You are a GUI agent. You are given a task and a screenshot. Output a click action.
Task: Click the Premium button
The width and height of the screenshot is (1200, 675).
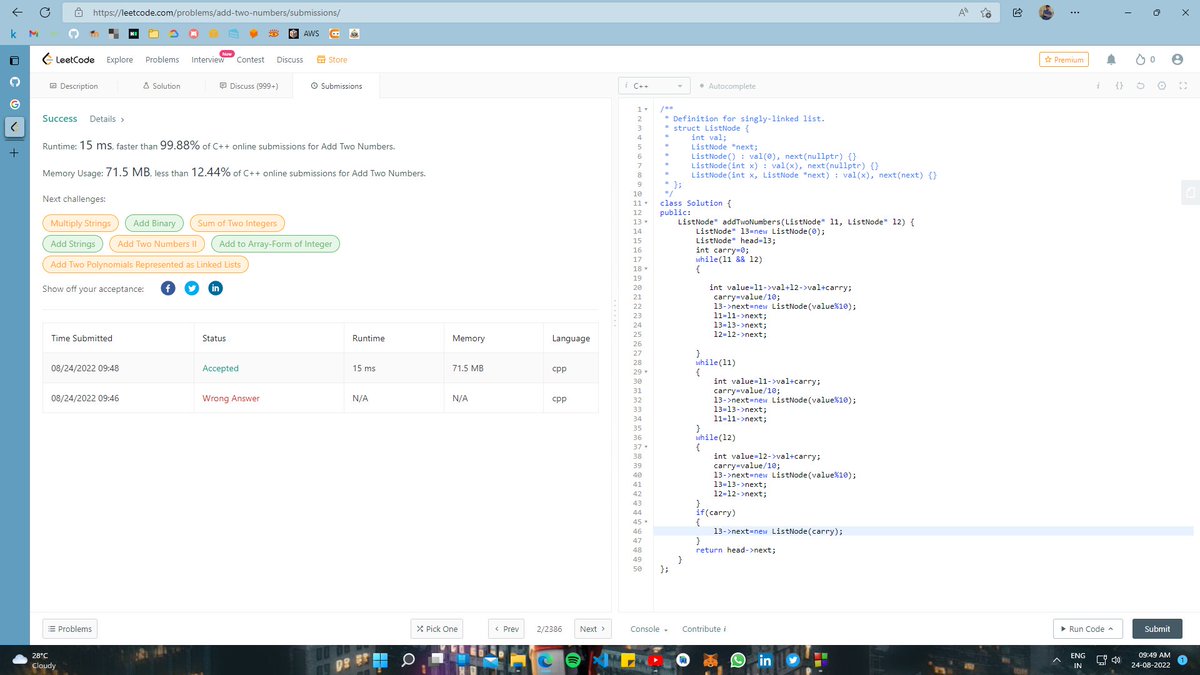[x=1064, y=60]
